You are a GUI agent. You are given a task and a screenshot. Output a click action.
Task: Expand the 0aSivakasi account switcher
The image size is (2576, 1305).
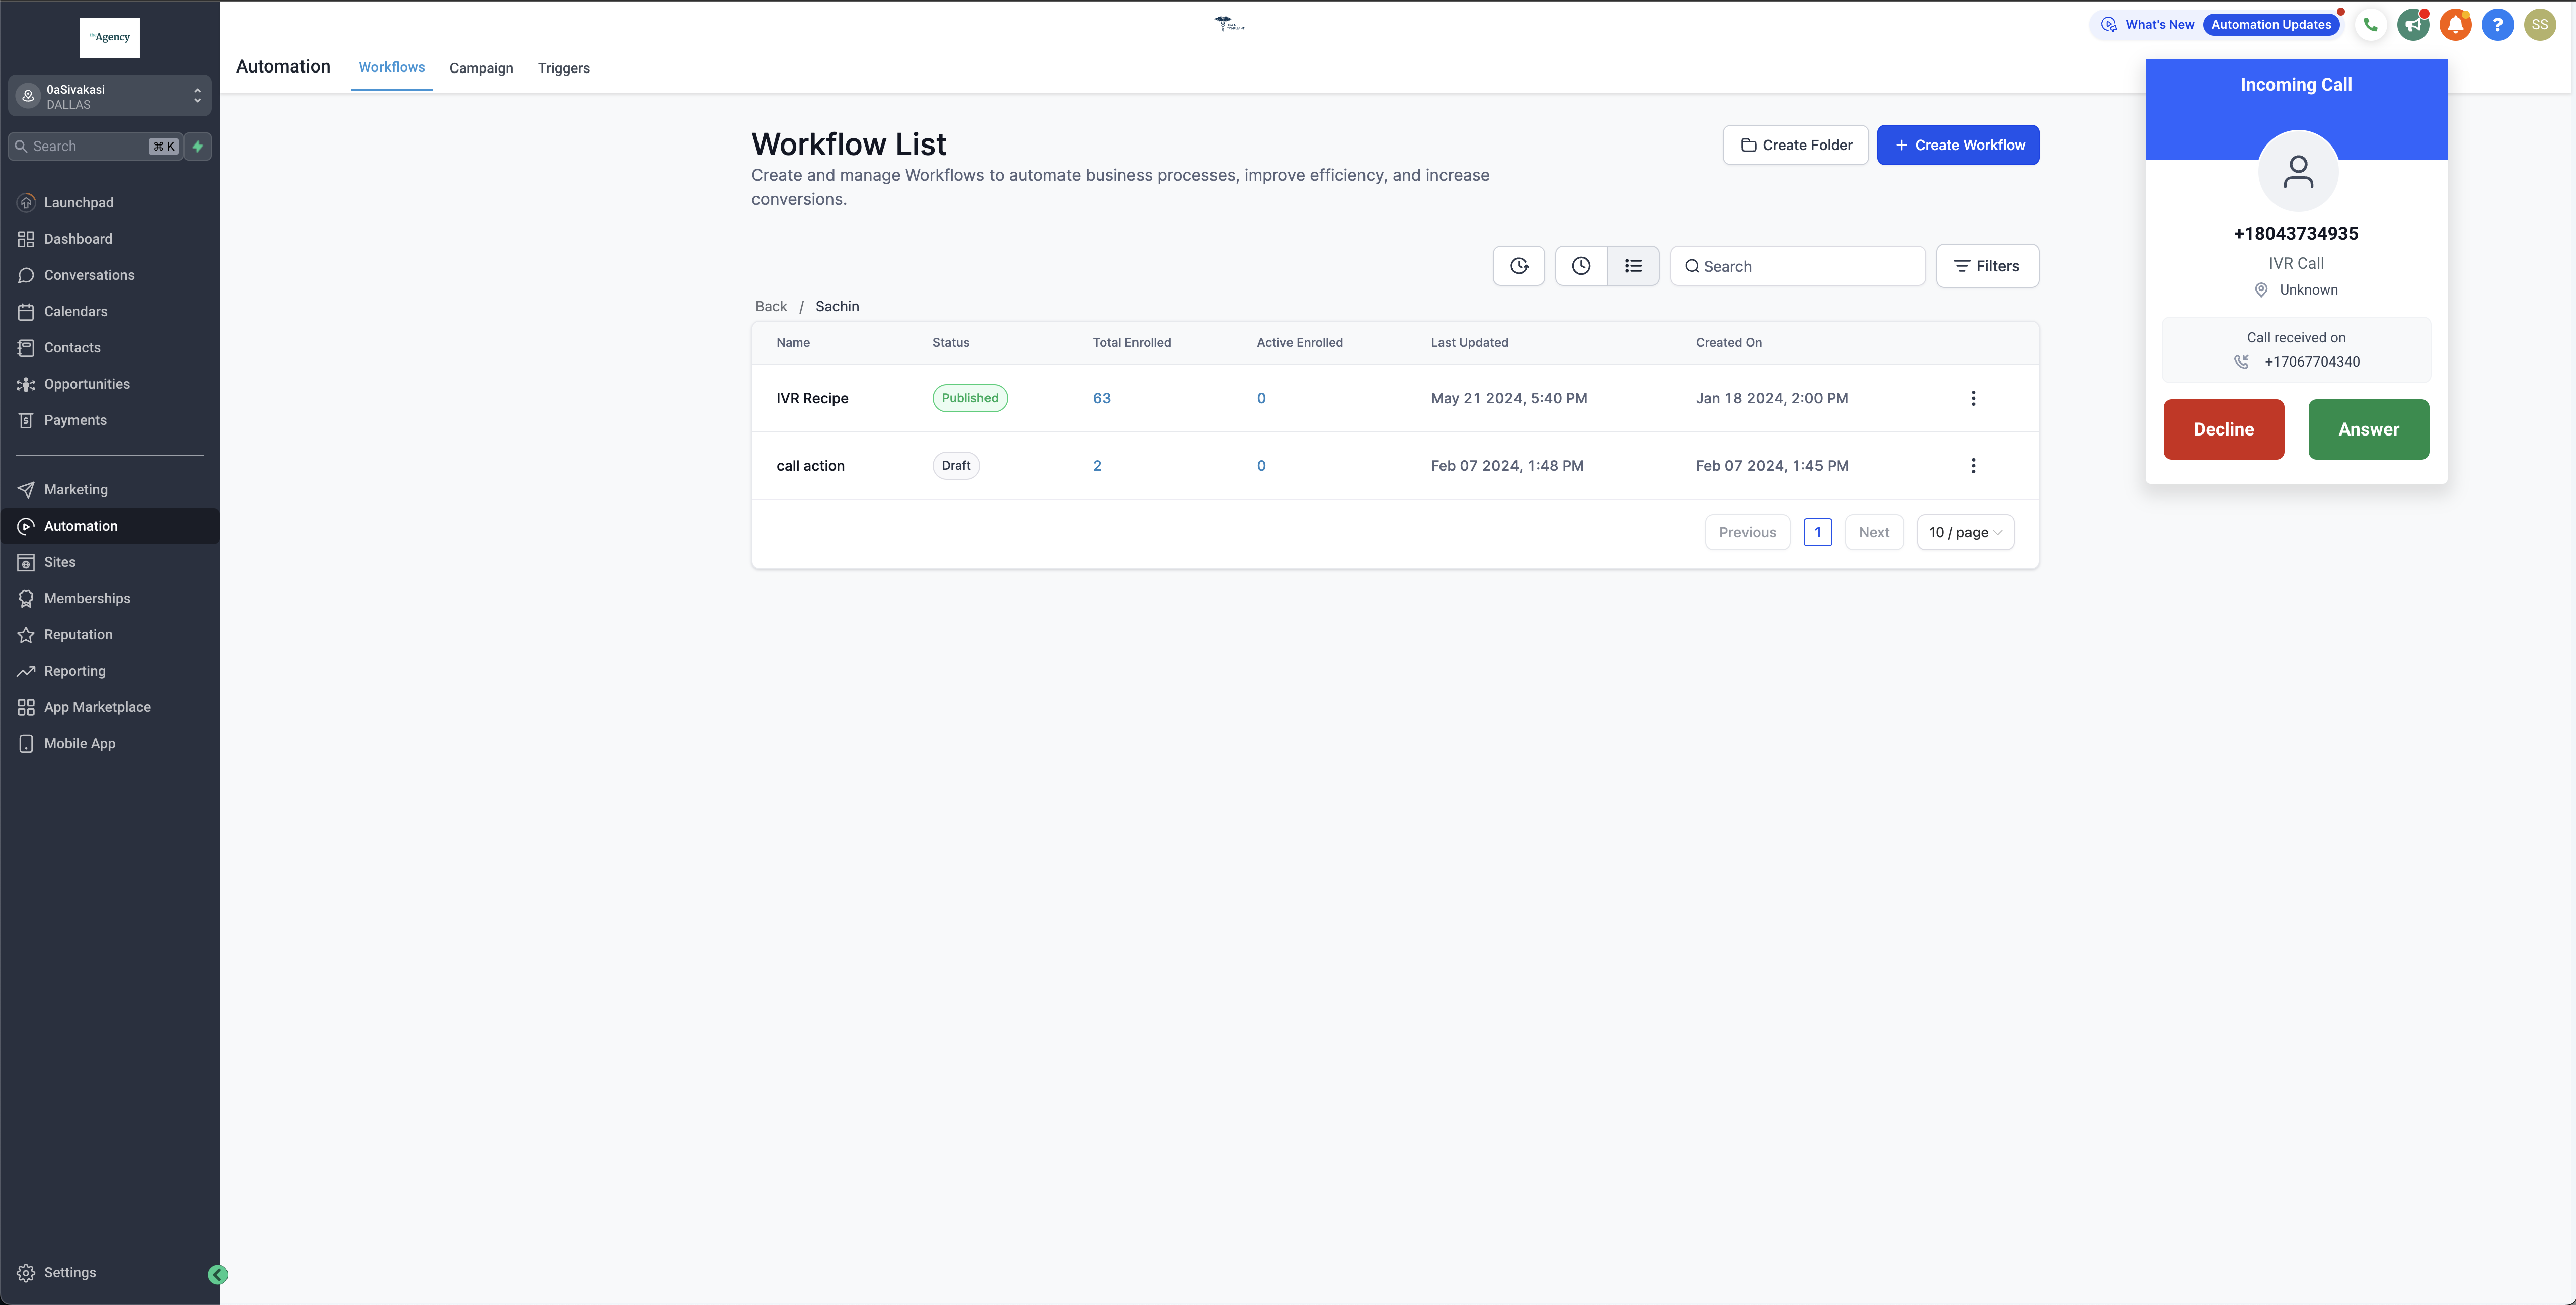(x=110, y=96)
